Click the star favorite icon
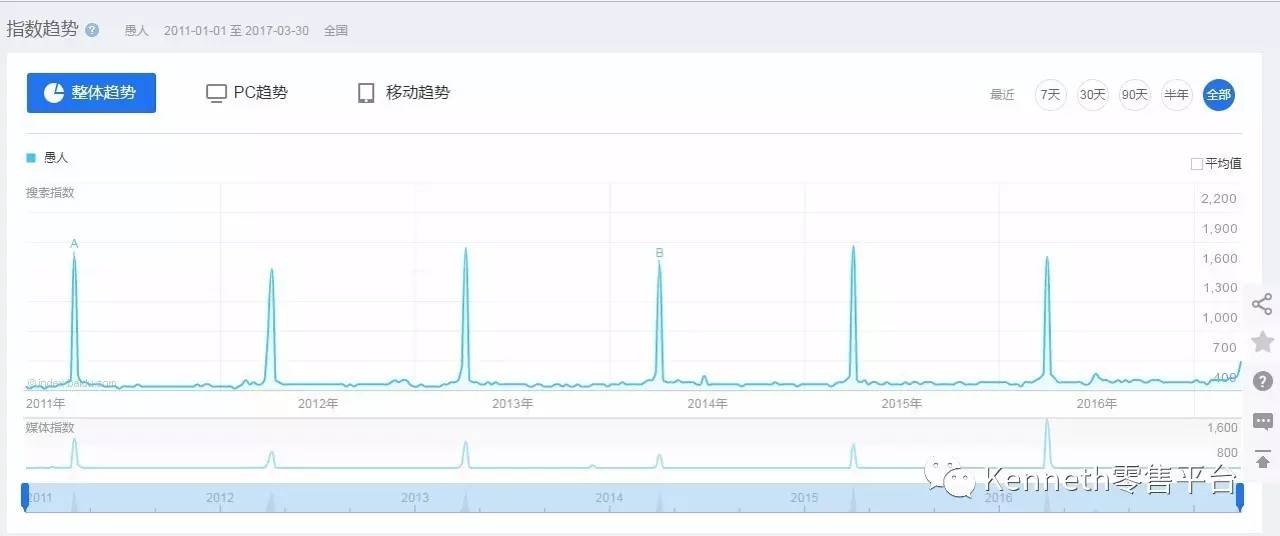This screenshot has height=536, width=1280. 1262,342
